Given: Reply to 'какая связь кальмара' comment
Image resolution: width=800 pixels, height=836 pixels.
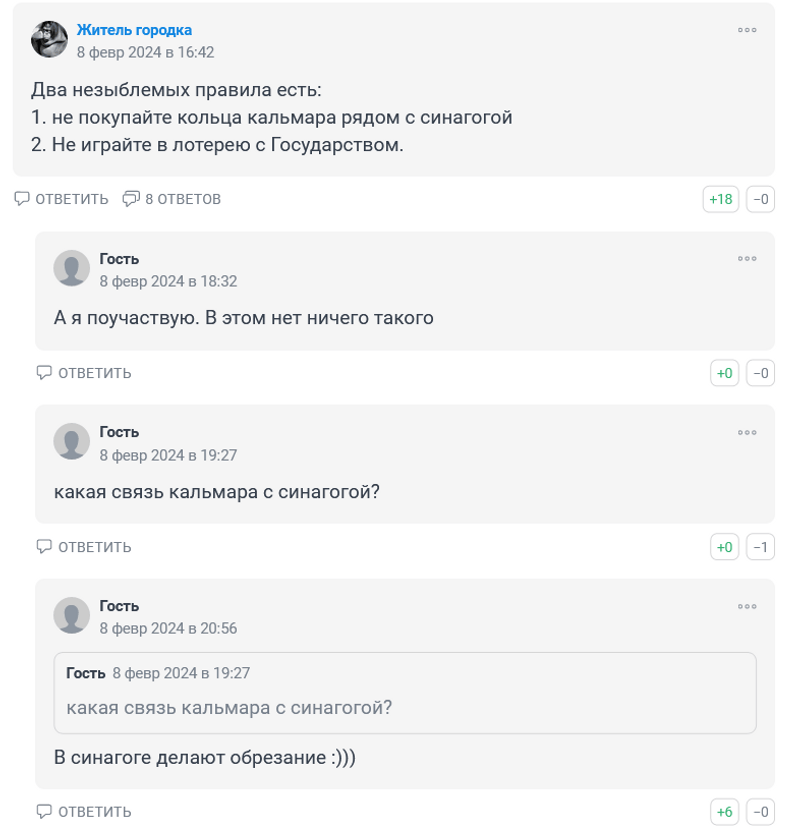Looking at the screenshot, I should click(x=84, y=547).
